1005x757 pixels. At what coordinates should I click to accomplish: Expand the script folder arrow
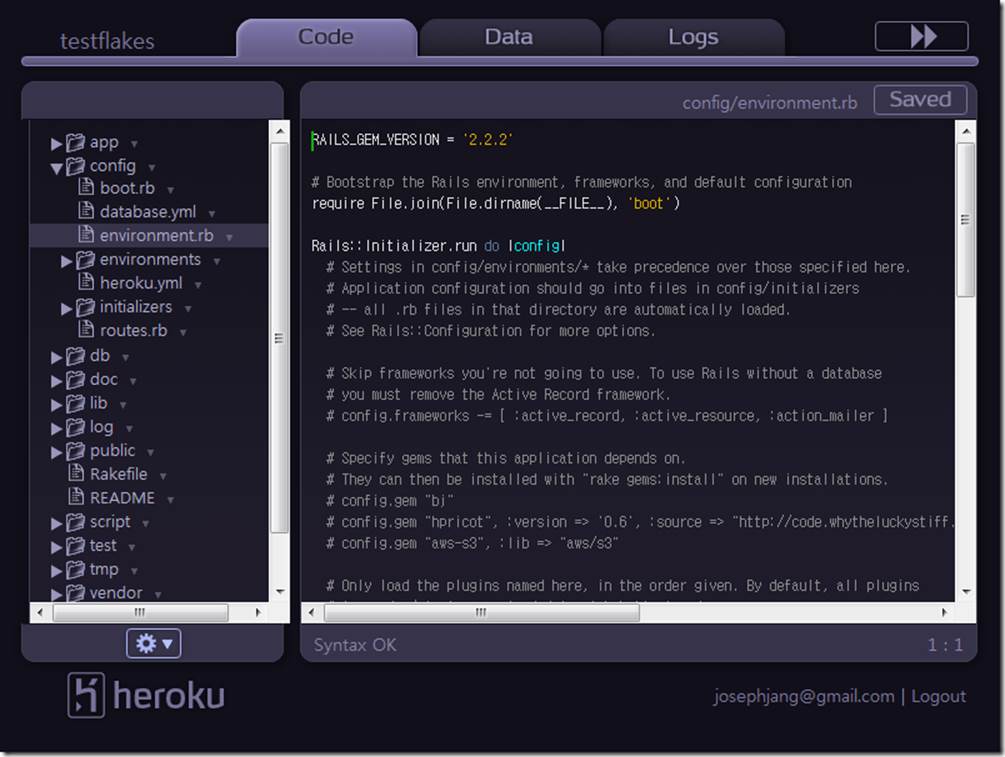56,523
